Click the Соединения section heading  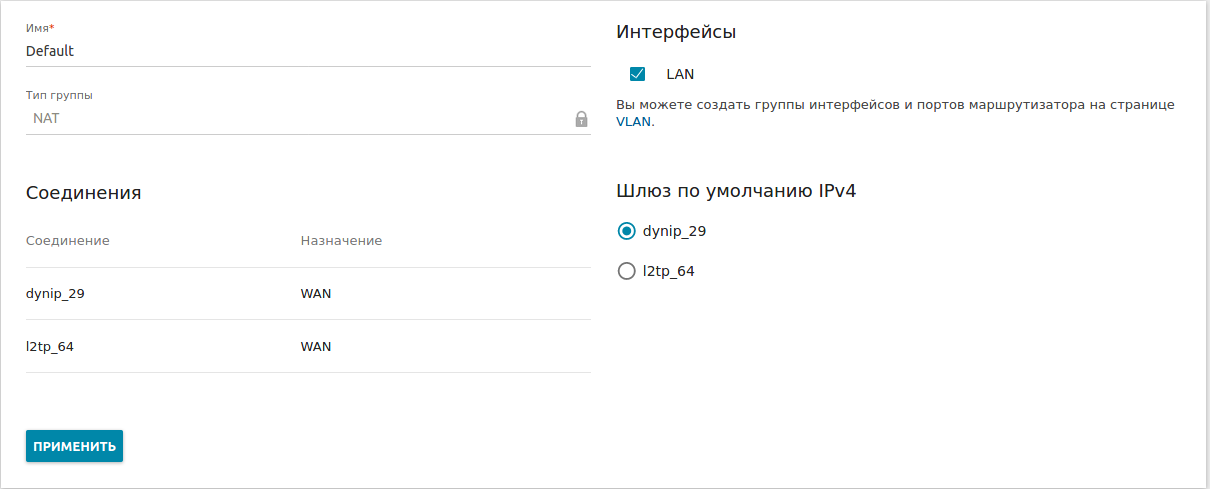click(83, 193)
